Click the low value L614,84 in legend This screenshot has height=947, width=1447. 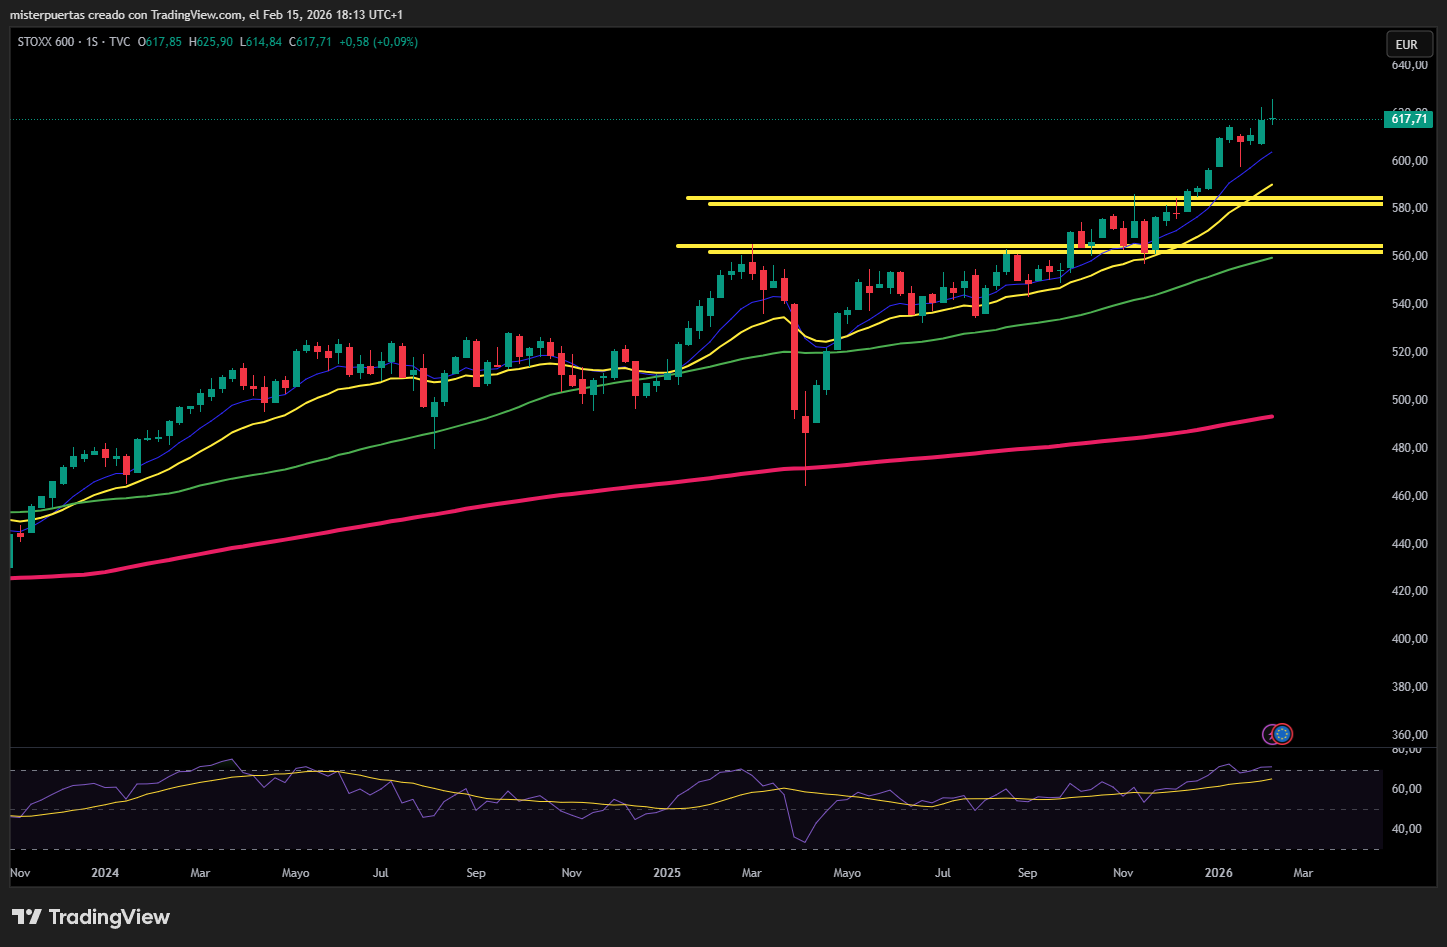(x=261, y=42)
